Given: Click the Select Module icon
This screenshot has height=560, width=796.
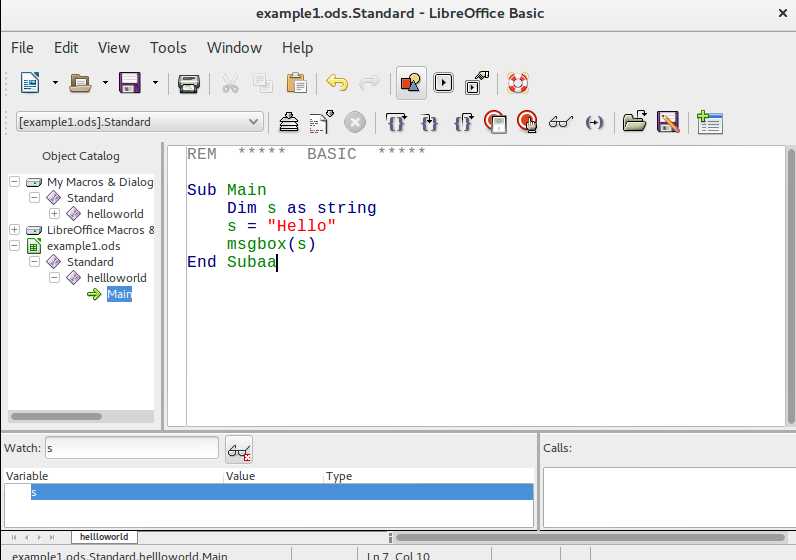Looking at the screenshot, I should click(477, 83).
